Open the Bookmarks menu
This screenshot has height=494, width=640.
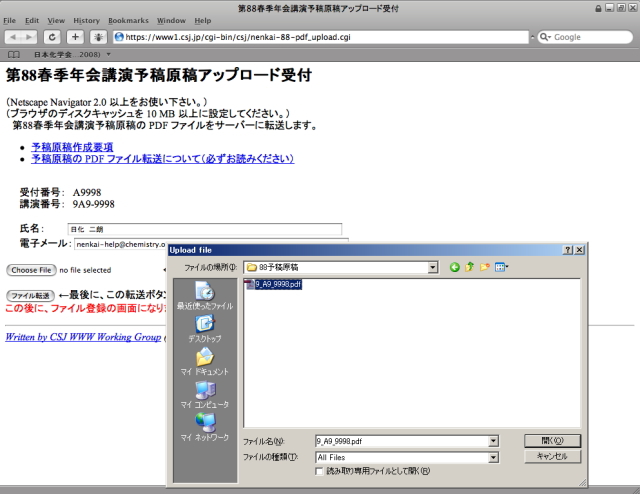pyautogui.click(x=127, y=20)
